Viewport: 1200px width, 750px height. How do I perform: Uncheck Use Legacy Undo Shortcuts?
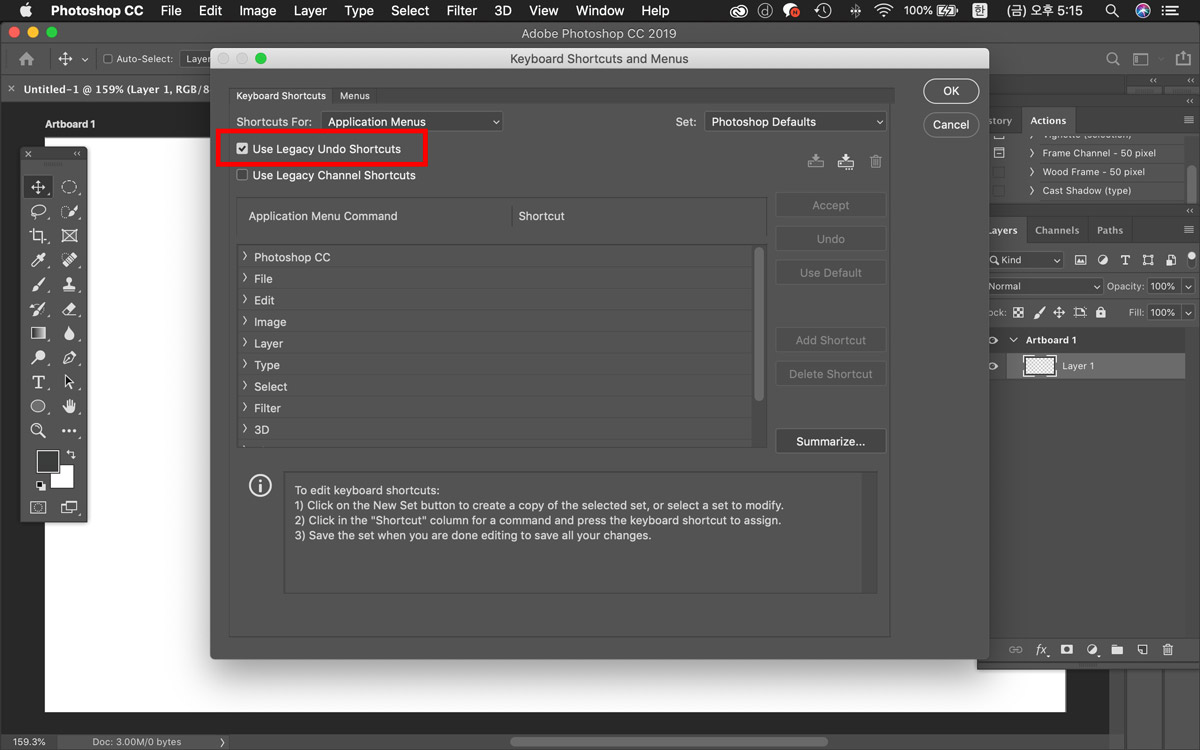coord(242,149)
